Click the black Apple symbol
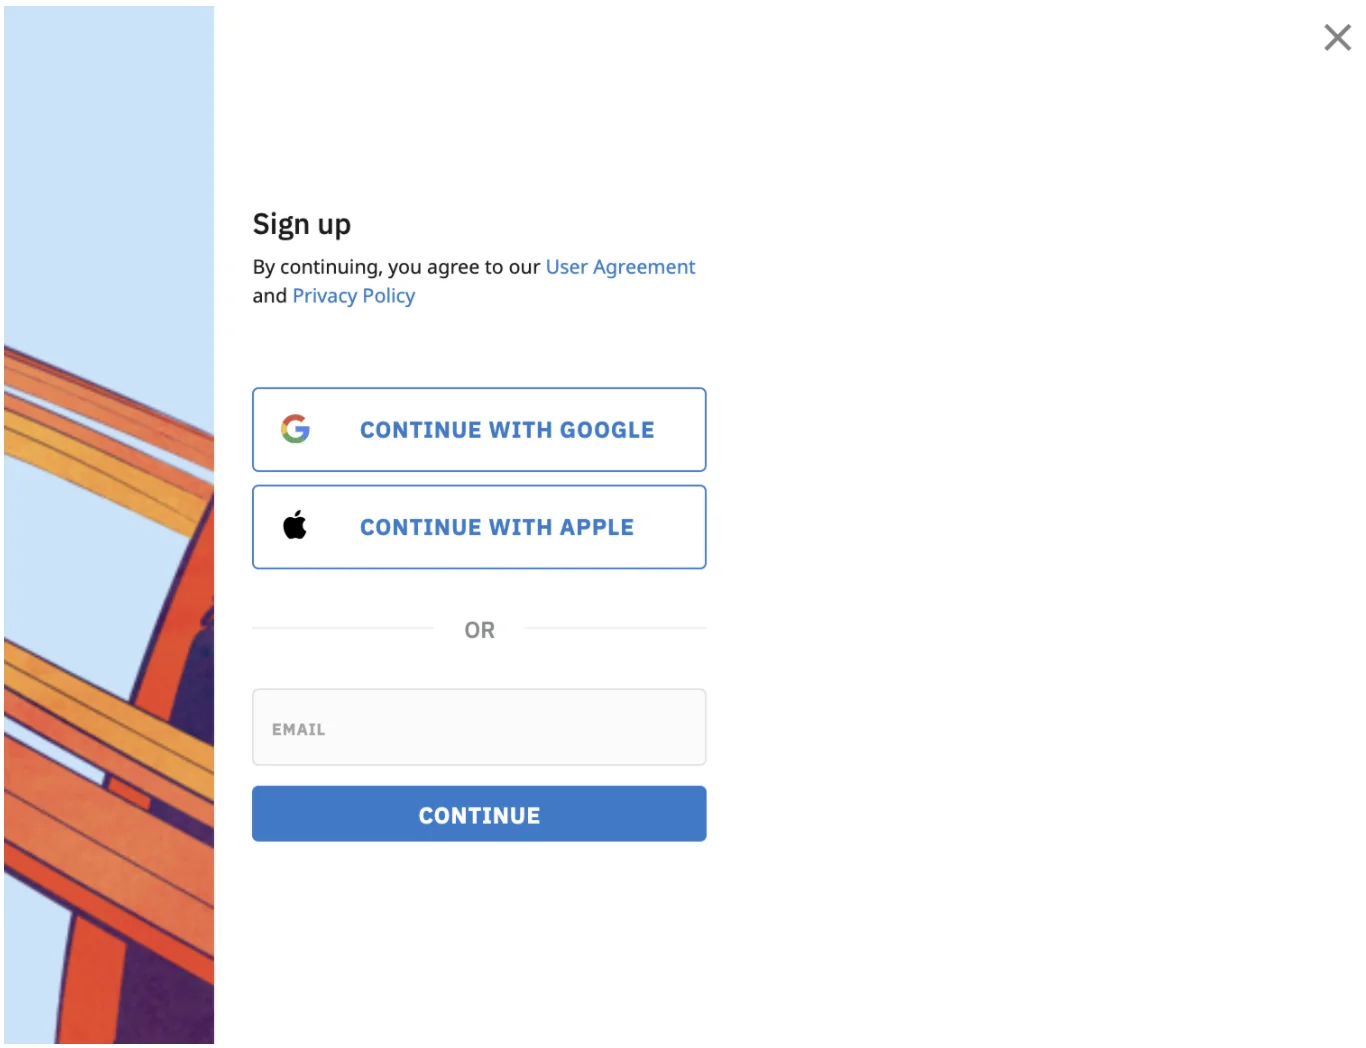Image resolution: width=1366 pixels, height=1048 pixels. coord(295,526)
